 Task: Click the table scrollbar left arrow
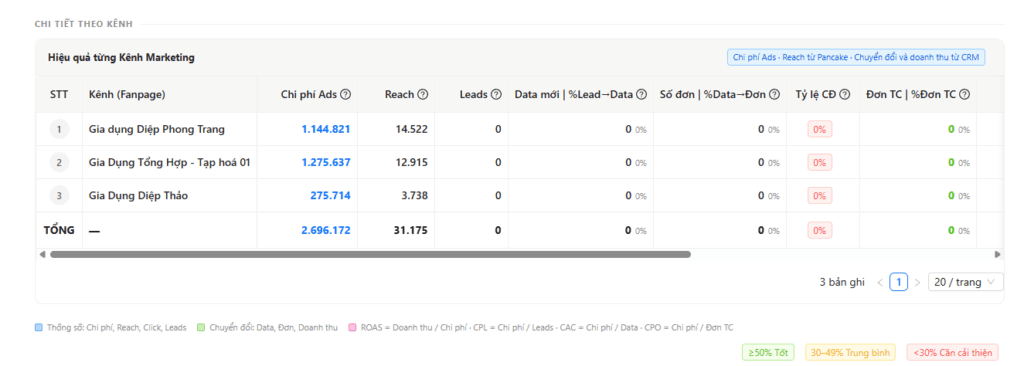(x=42, y=254)
